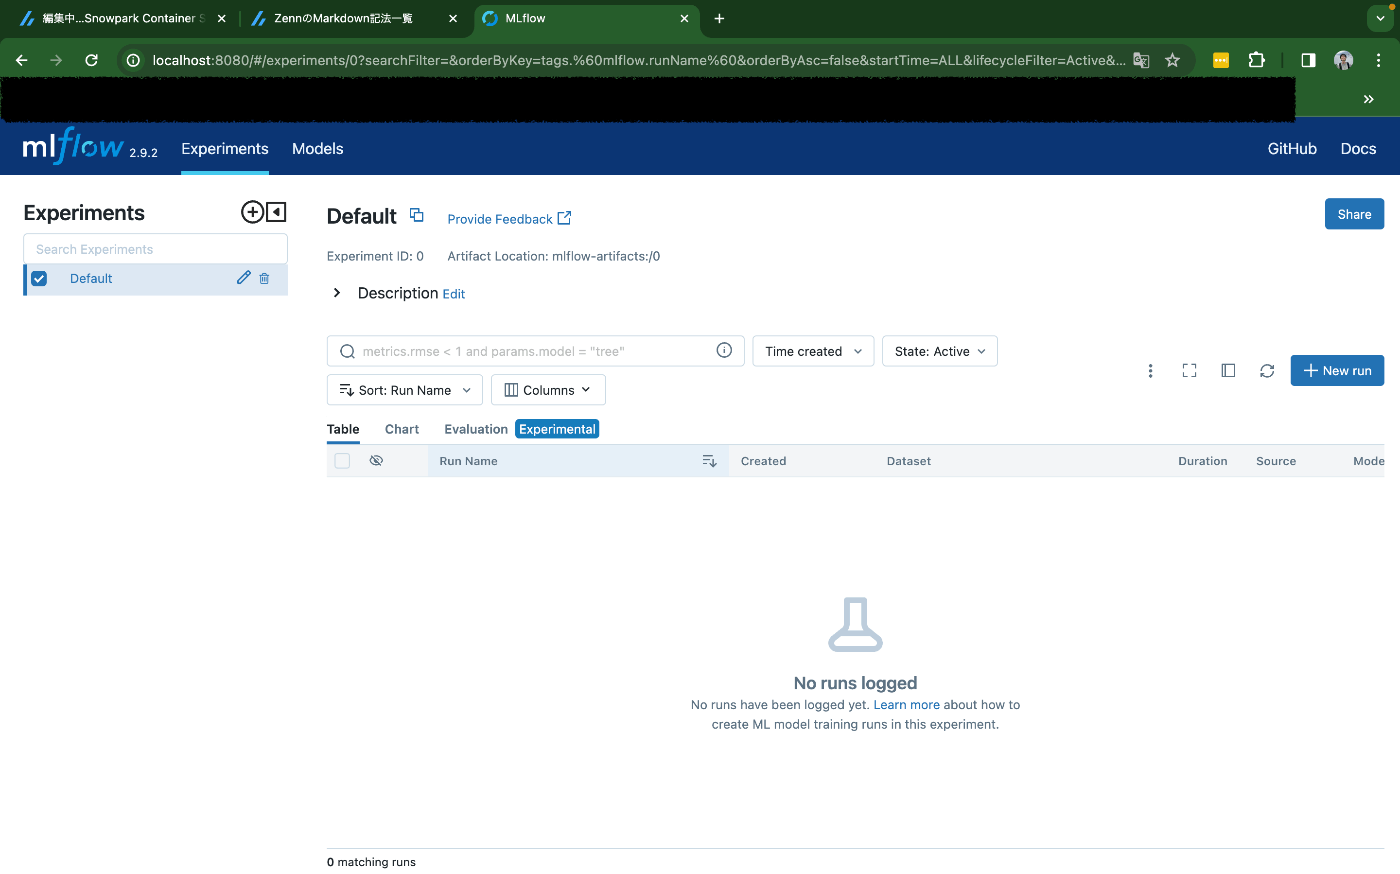Open the Columns dropdown
1400x874 pixels.
(x=548, y=390)
